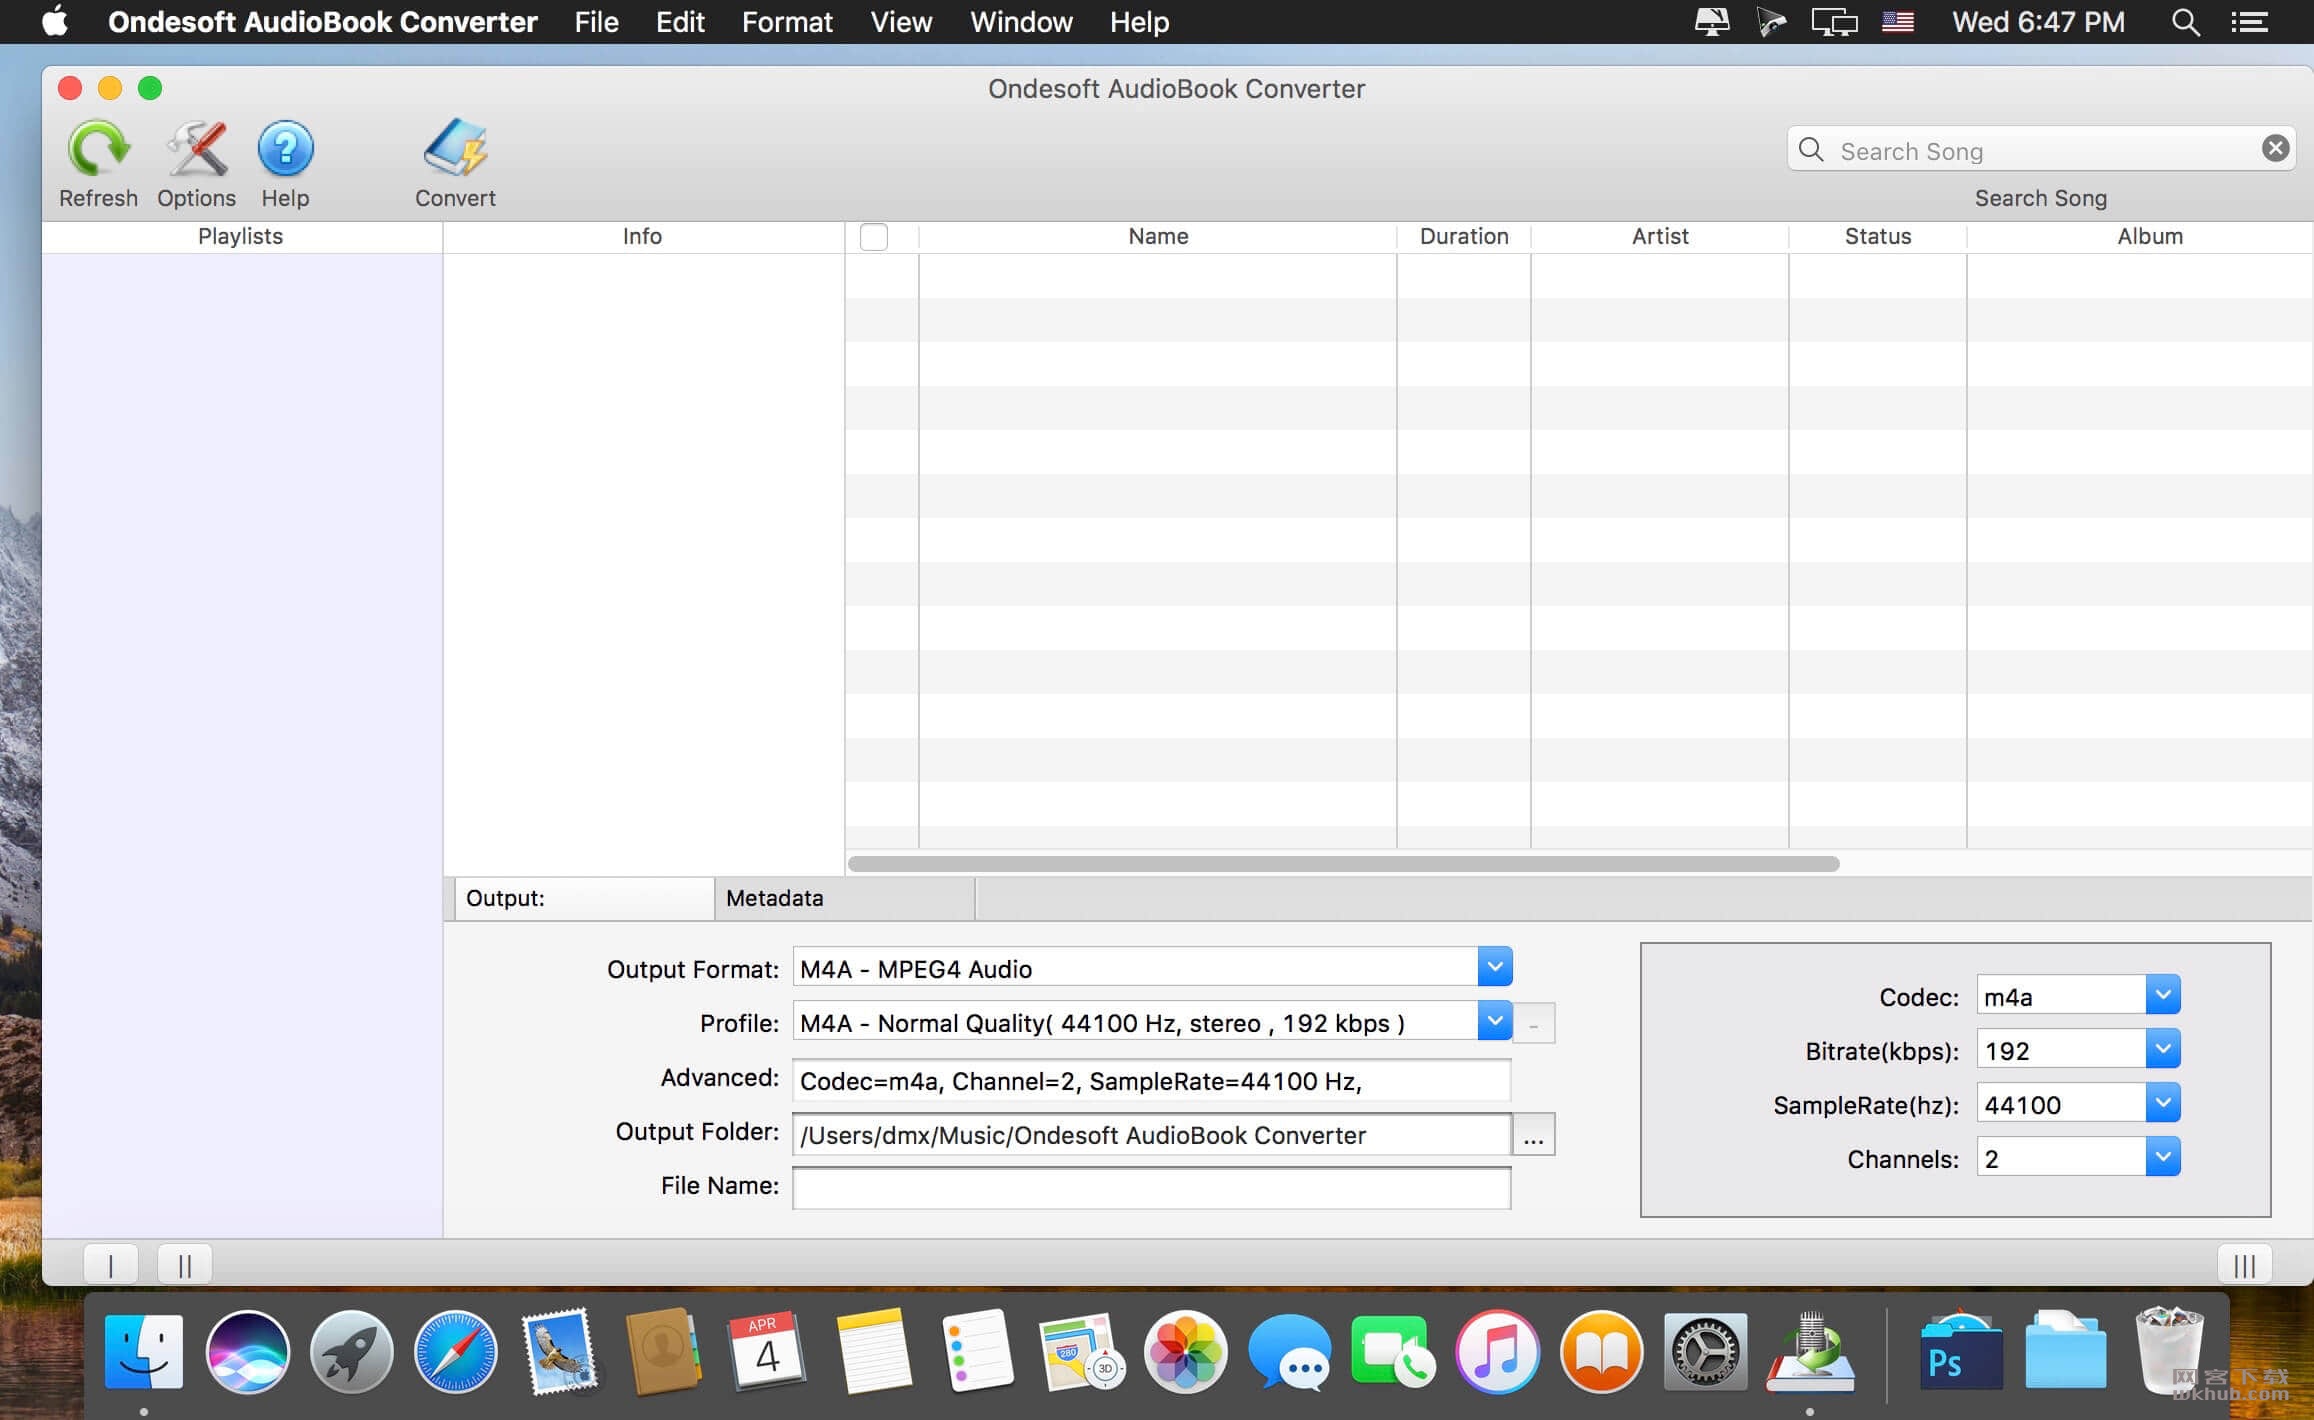Open Reminders list icon in Dock
The width and height of the screenshot is (2314, 1420).
point(977,1352)
